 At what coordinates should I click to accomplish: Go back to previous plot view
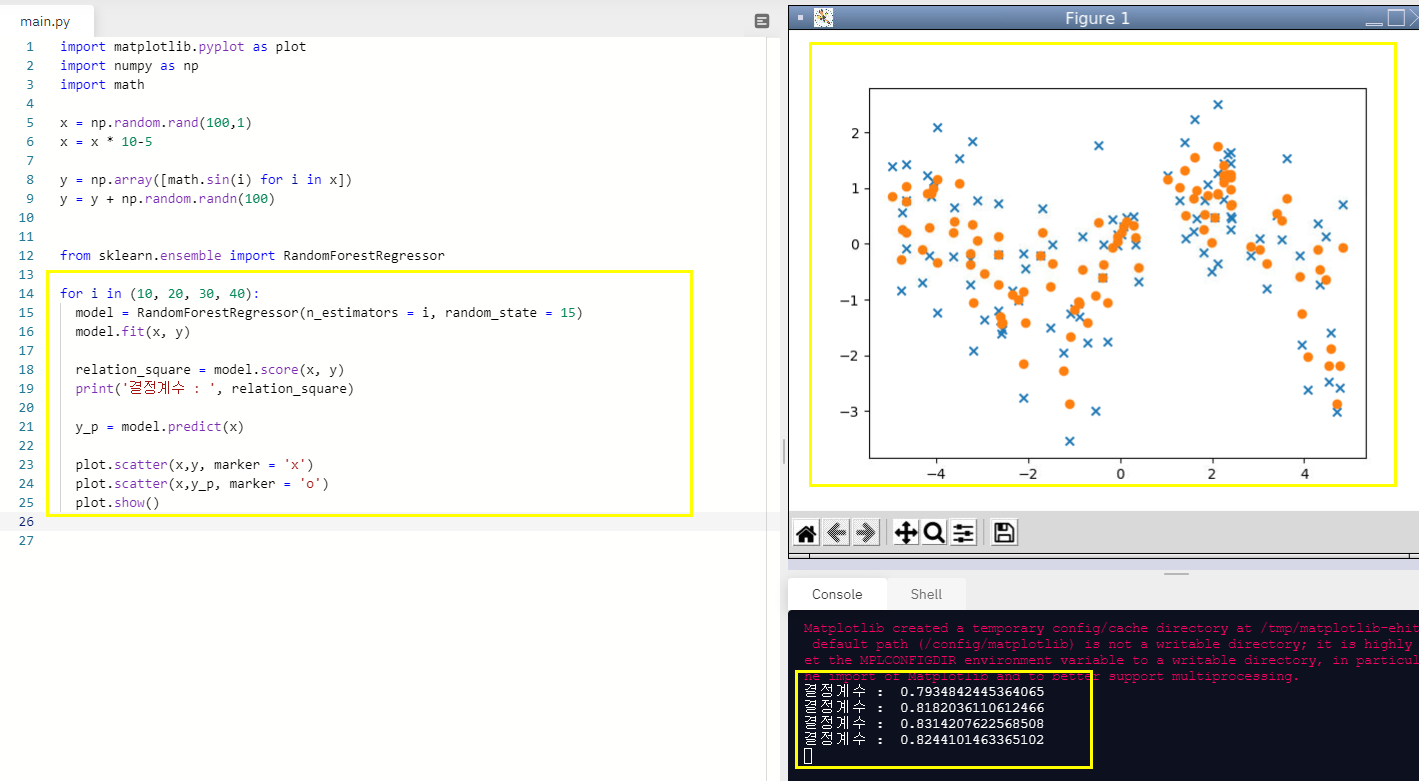837,533
